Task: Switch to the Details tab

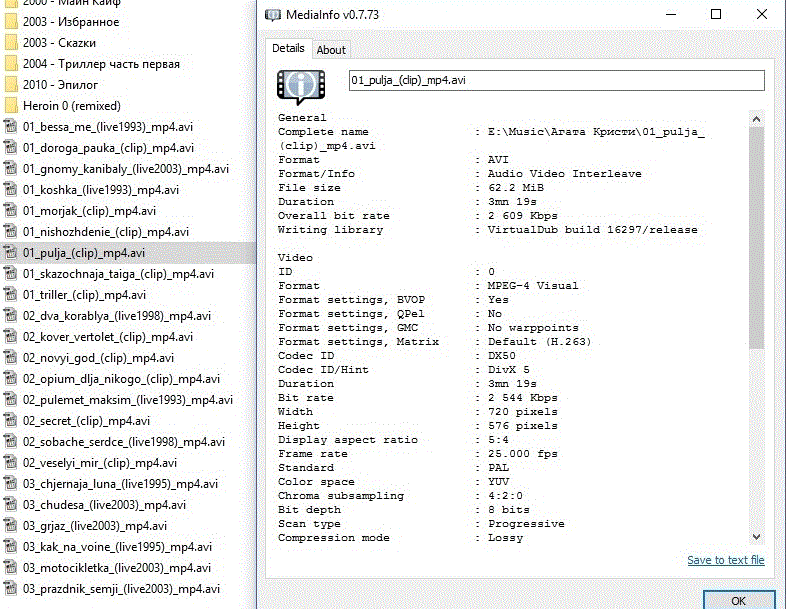Action: 288,49
